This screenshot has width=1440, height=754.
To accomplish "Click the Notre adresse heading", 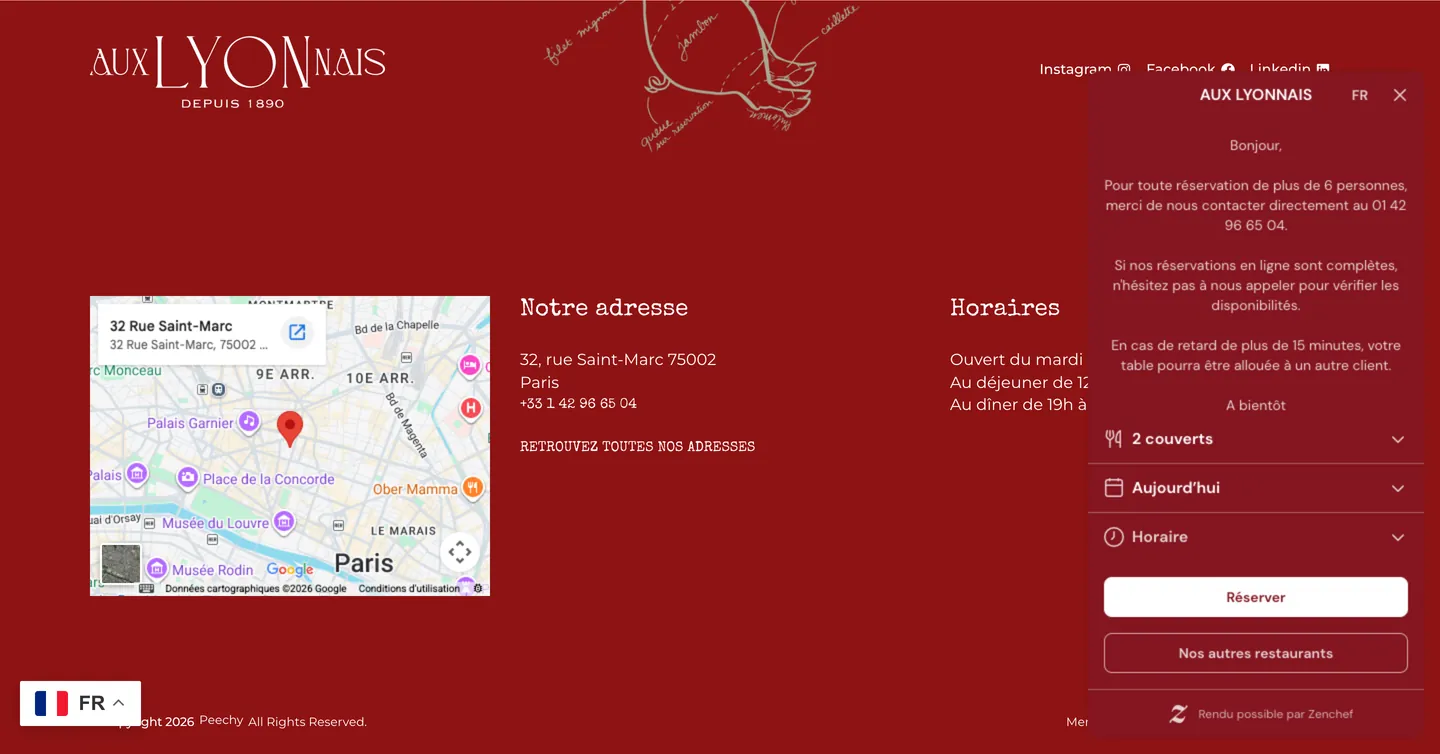I will (x=604, y=308).
